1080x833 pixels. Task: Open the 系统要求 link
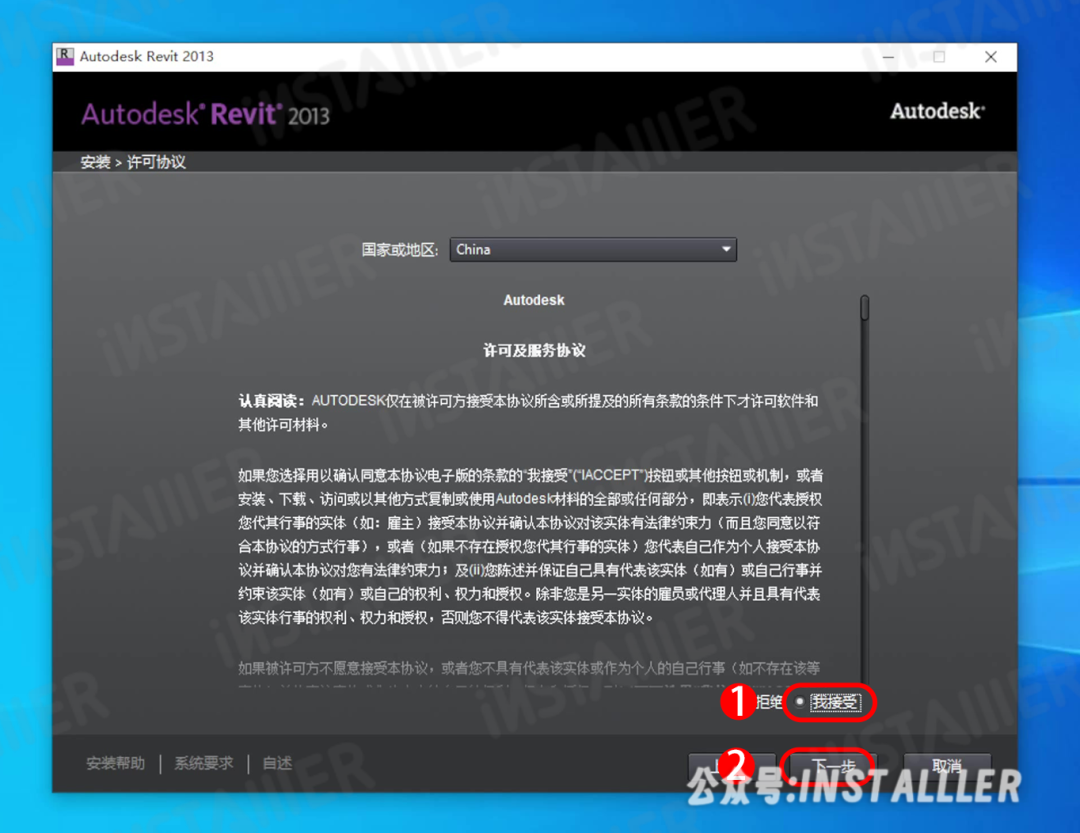coord(204,763)
